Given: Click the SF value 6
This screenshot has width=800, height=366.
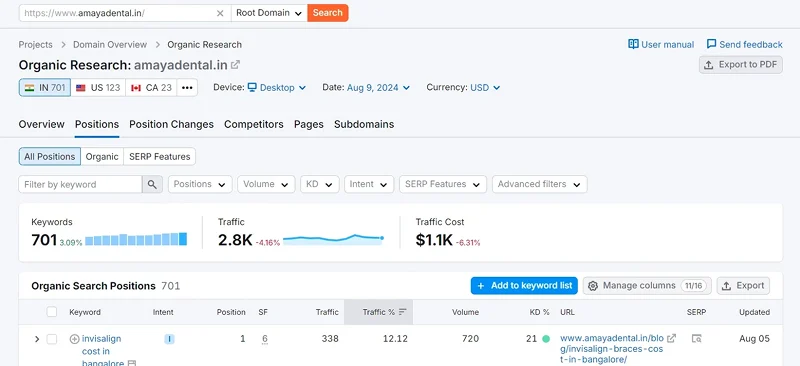Looking at the screenshot, I should coord(264,339).
